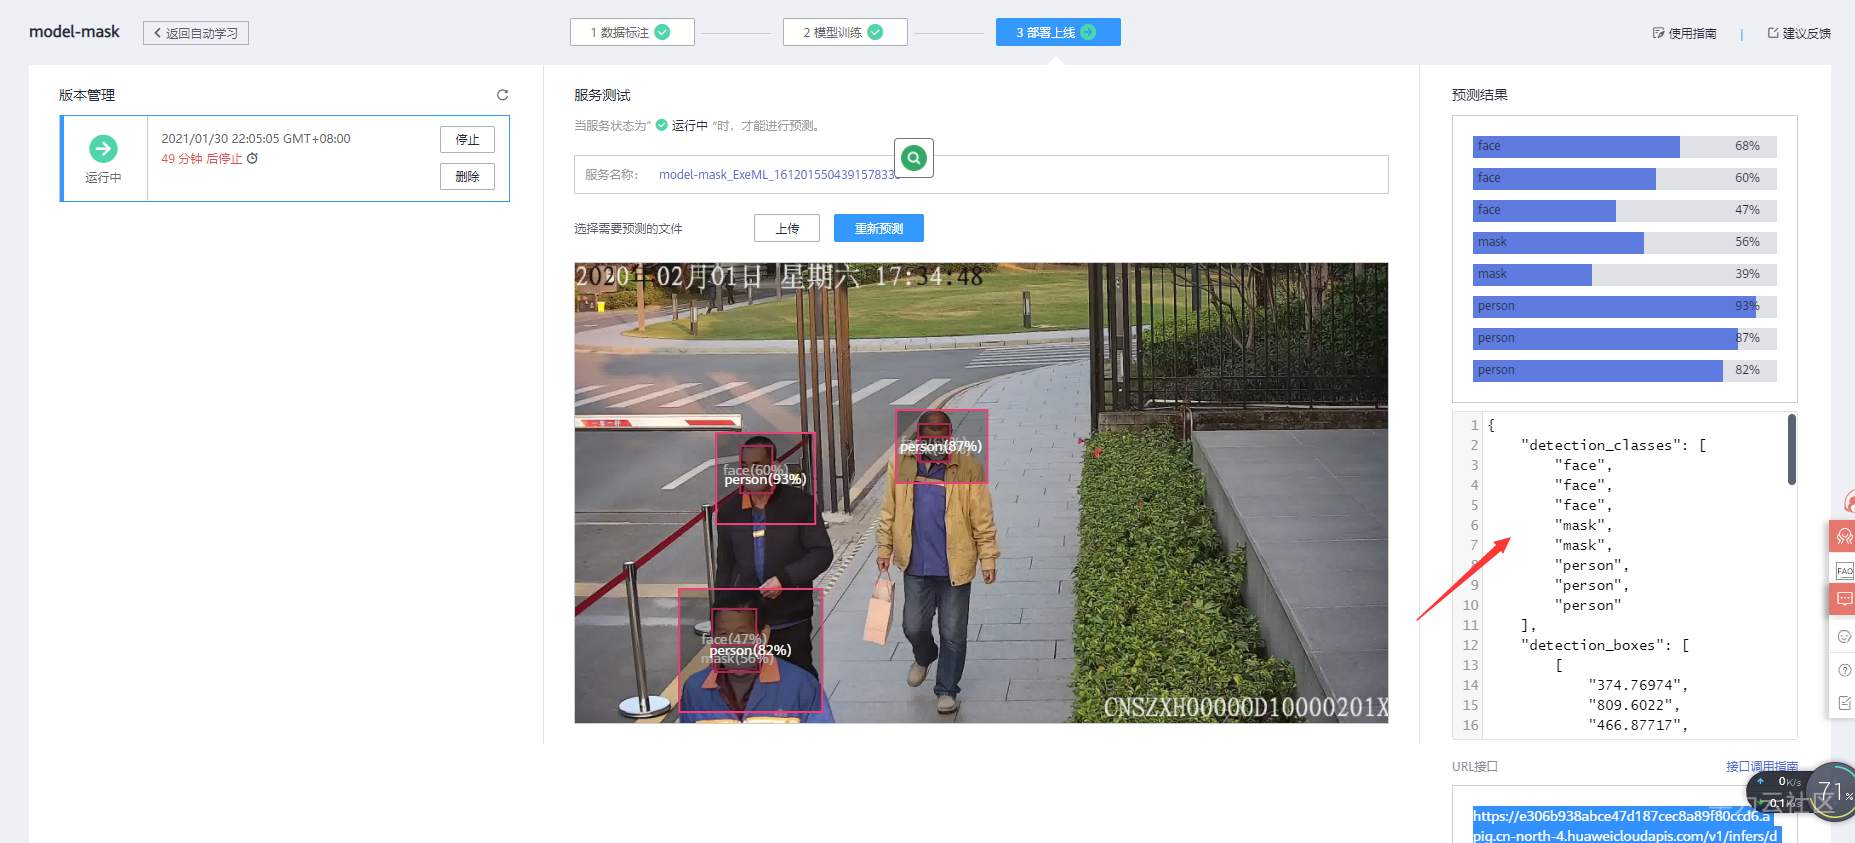This screenshot has width=1855, height=843.
Task: Stop the running service with 停止
Action: click(x=467, y=140)
